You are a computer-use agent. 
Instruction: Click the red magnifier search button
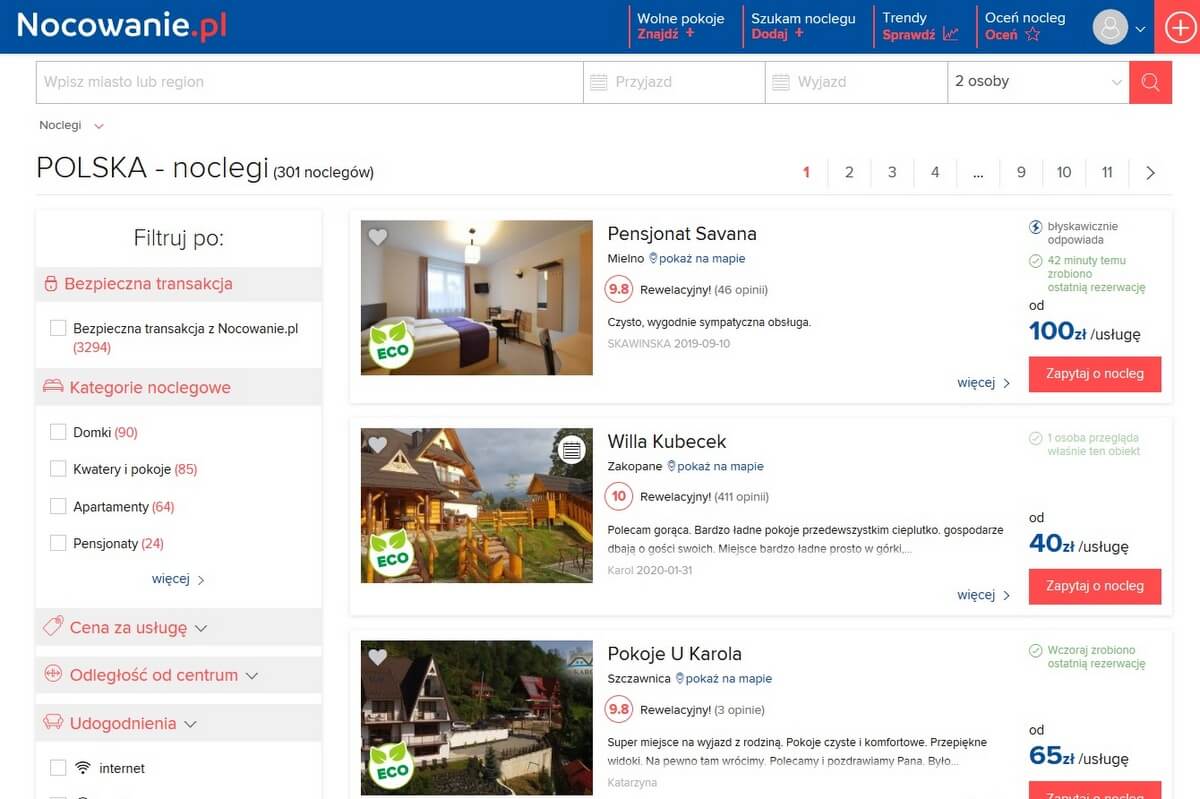click(x=1150, y=82)
